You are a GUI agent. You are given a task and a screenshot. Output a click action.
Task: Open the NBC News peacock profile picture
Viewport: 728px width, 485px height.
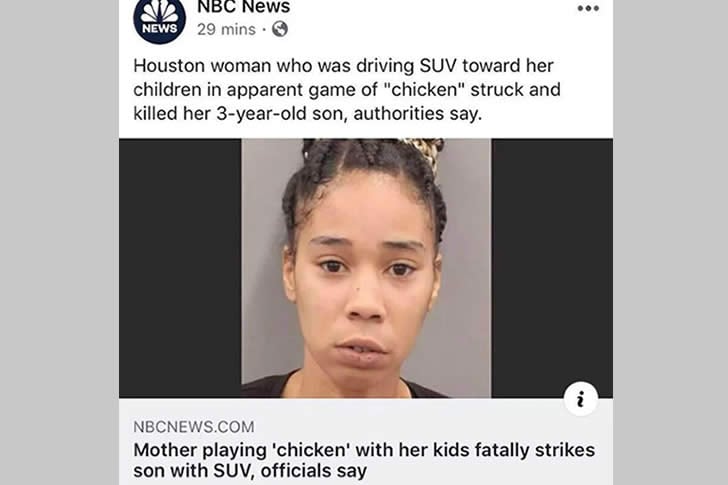point(159,19)
